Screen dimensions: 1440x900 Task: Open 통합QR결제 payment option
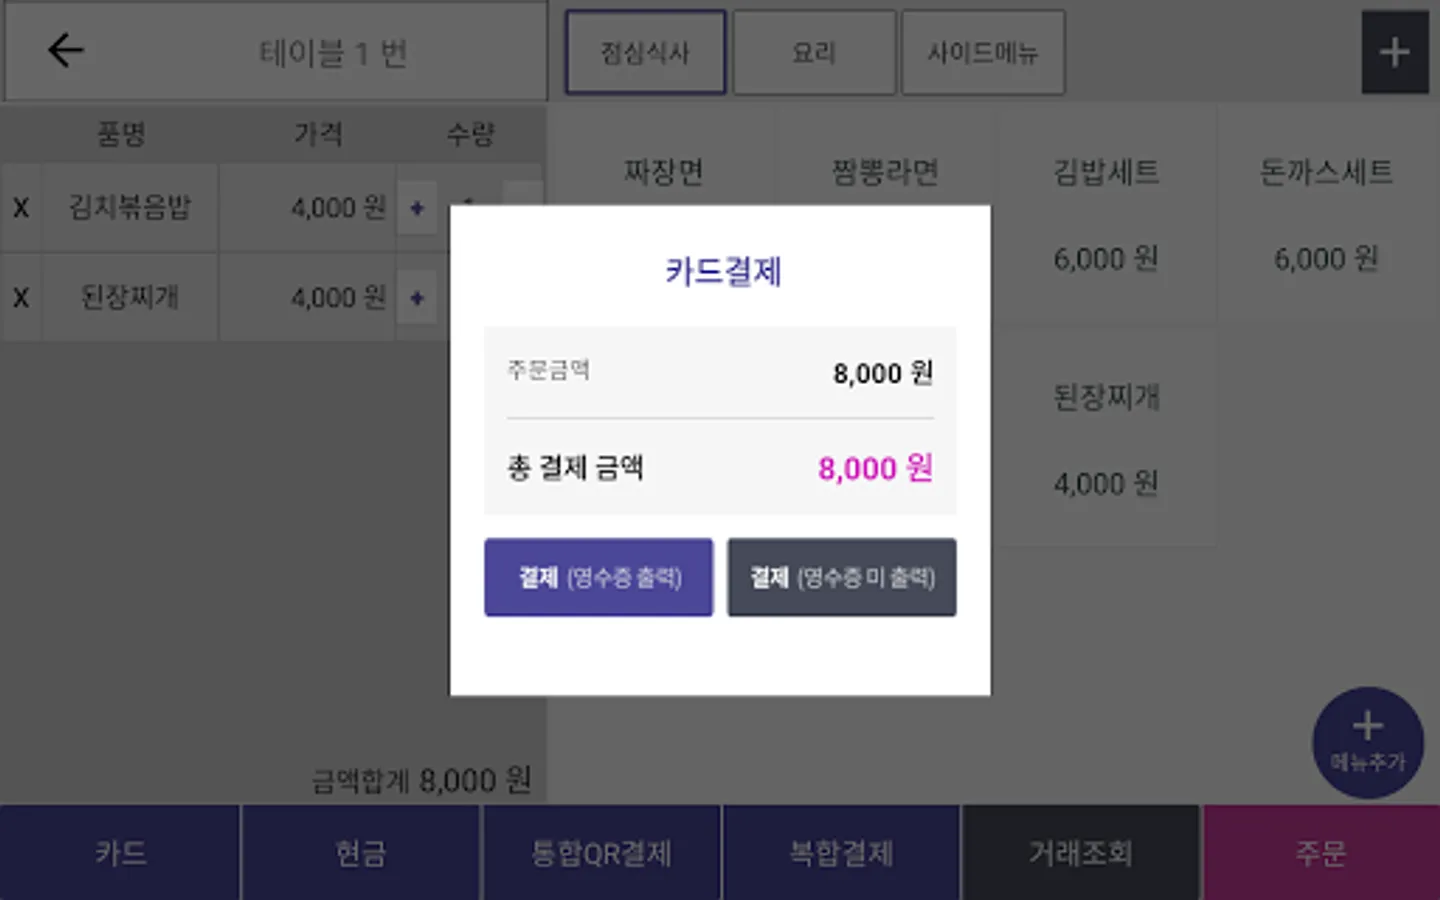pos(601,853)
